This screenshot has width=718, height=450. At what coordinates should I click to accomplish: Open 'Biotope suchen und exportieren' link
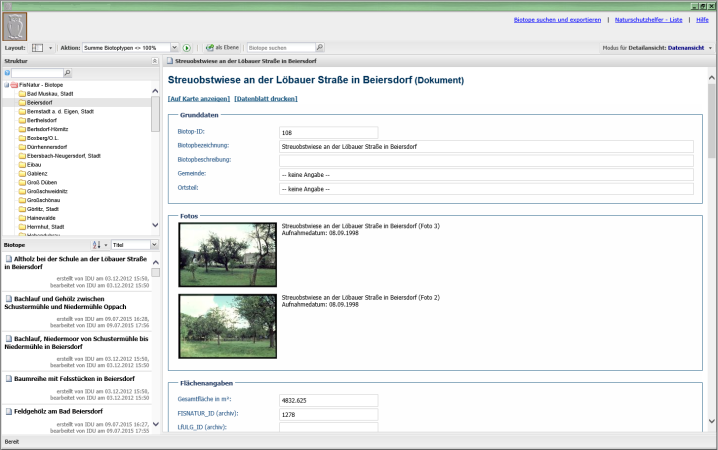click(x=557, y=20)
